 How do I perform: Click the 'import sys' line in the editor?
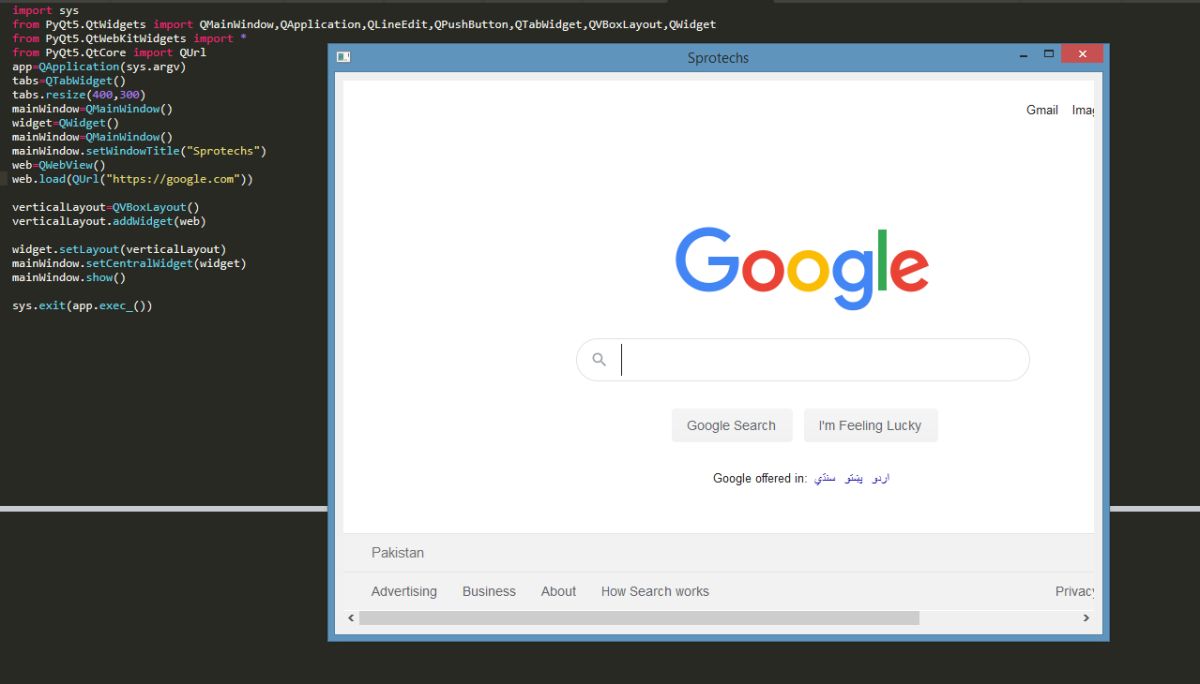(x=45, y=11)
